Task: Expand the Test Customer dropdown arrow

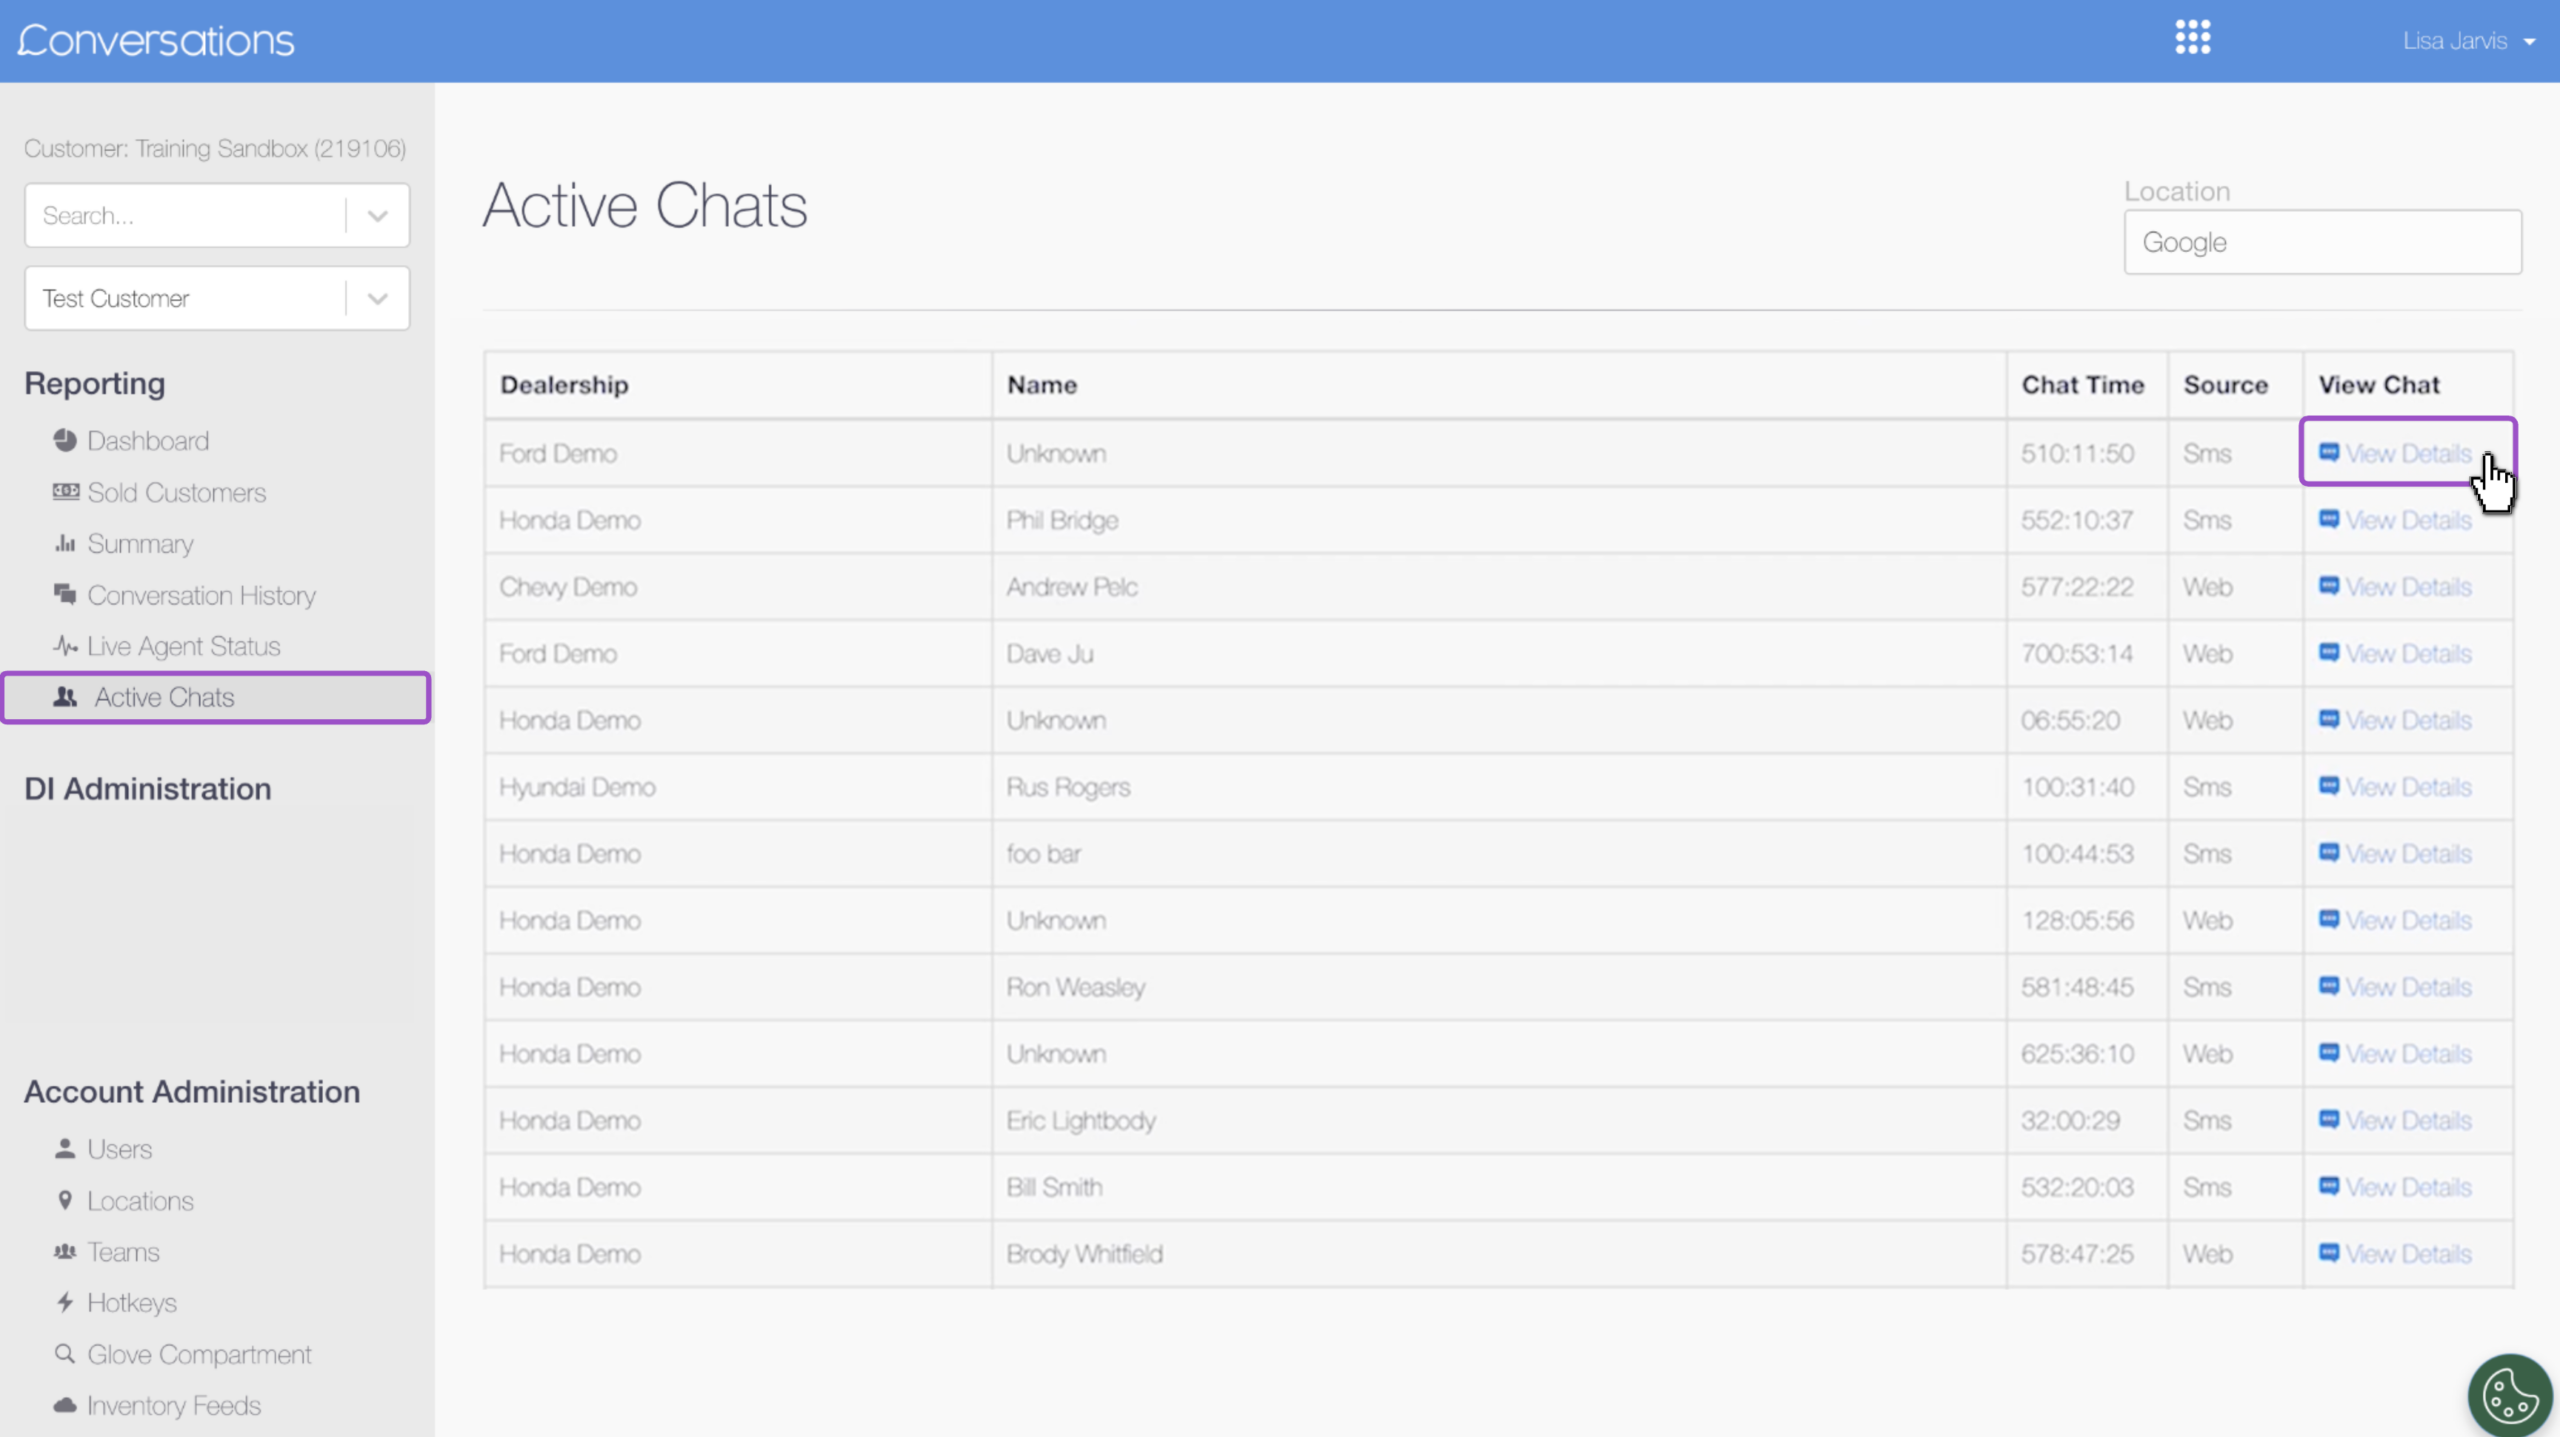Action: pos(377,298)
